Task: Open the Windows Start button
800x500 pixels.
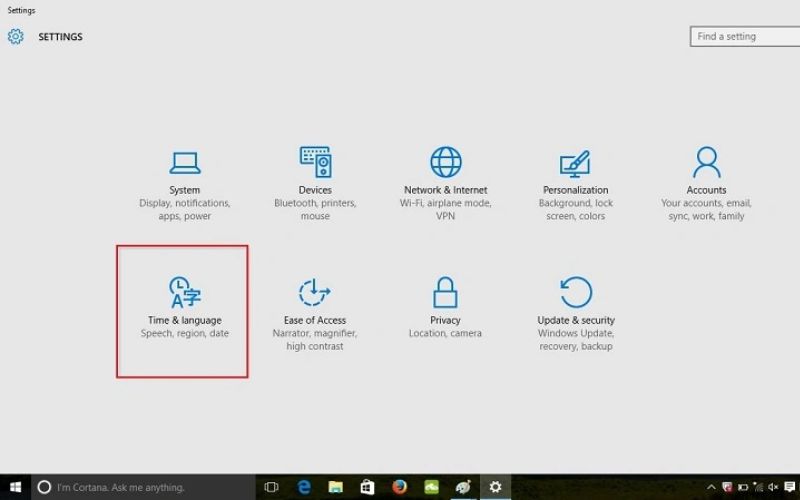Action: pyautogui.click(x=15, y=487)
